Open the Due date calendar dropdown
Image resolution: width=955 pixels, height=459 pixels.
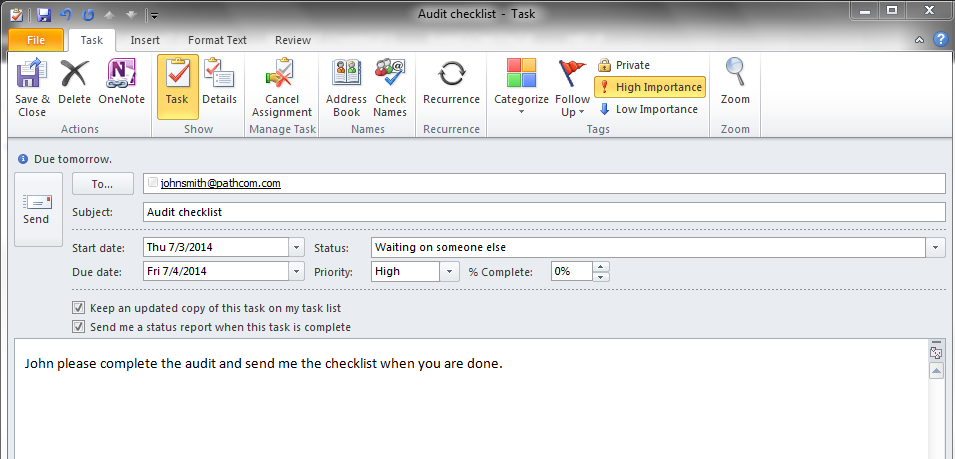296,272
